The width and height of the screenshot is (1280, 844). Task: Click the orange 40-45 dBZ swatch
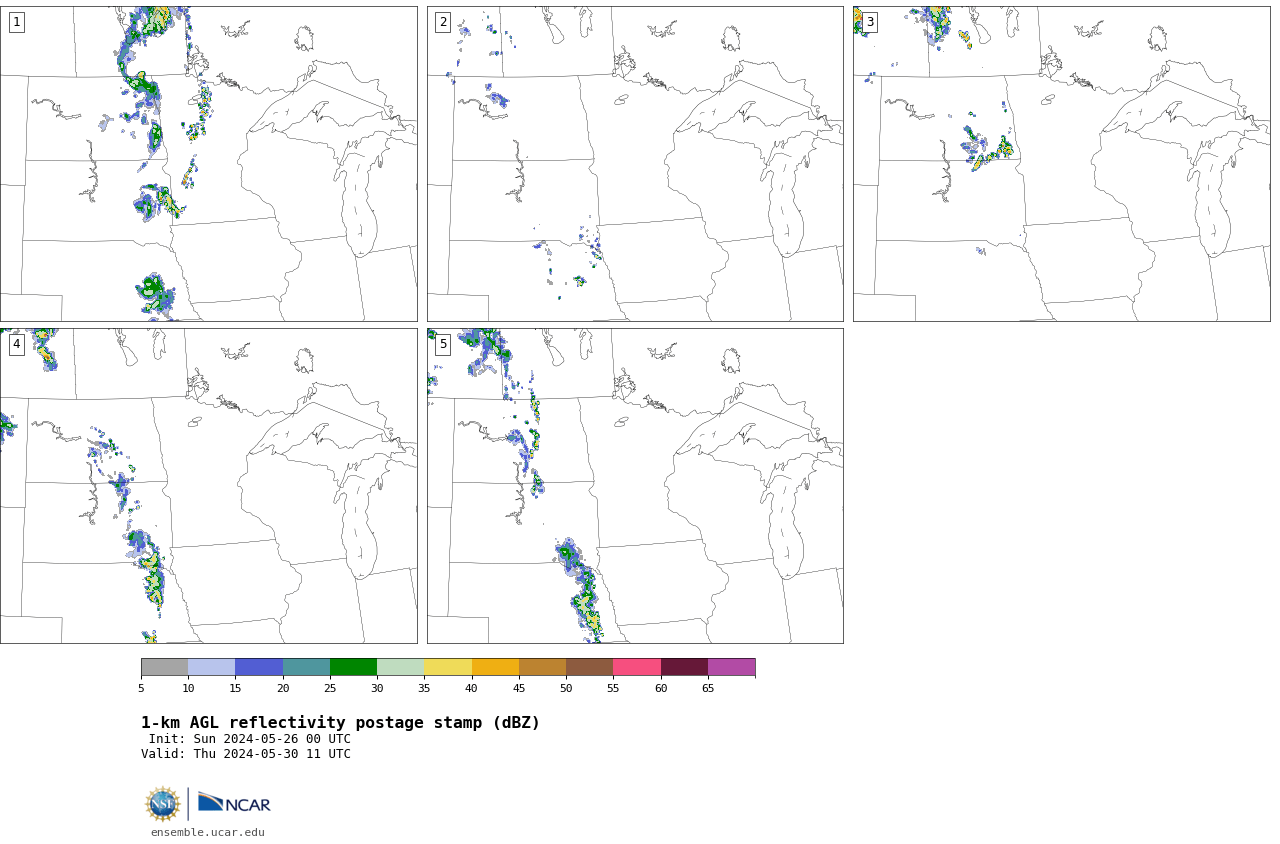click(x=495, y=667)
